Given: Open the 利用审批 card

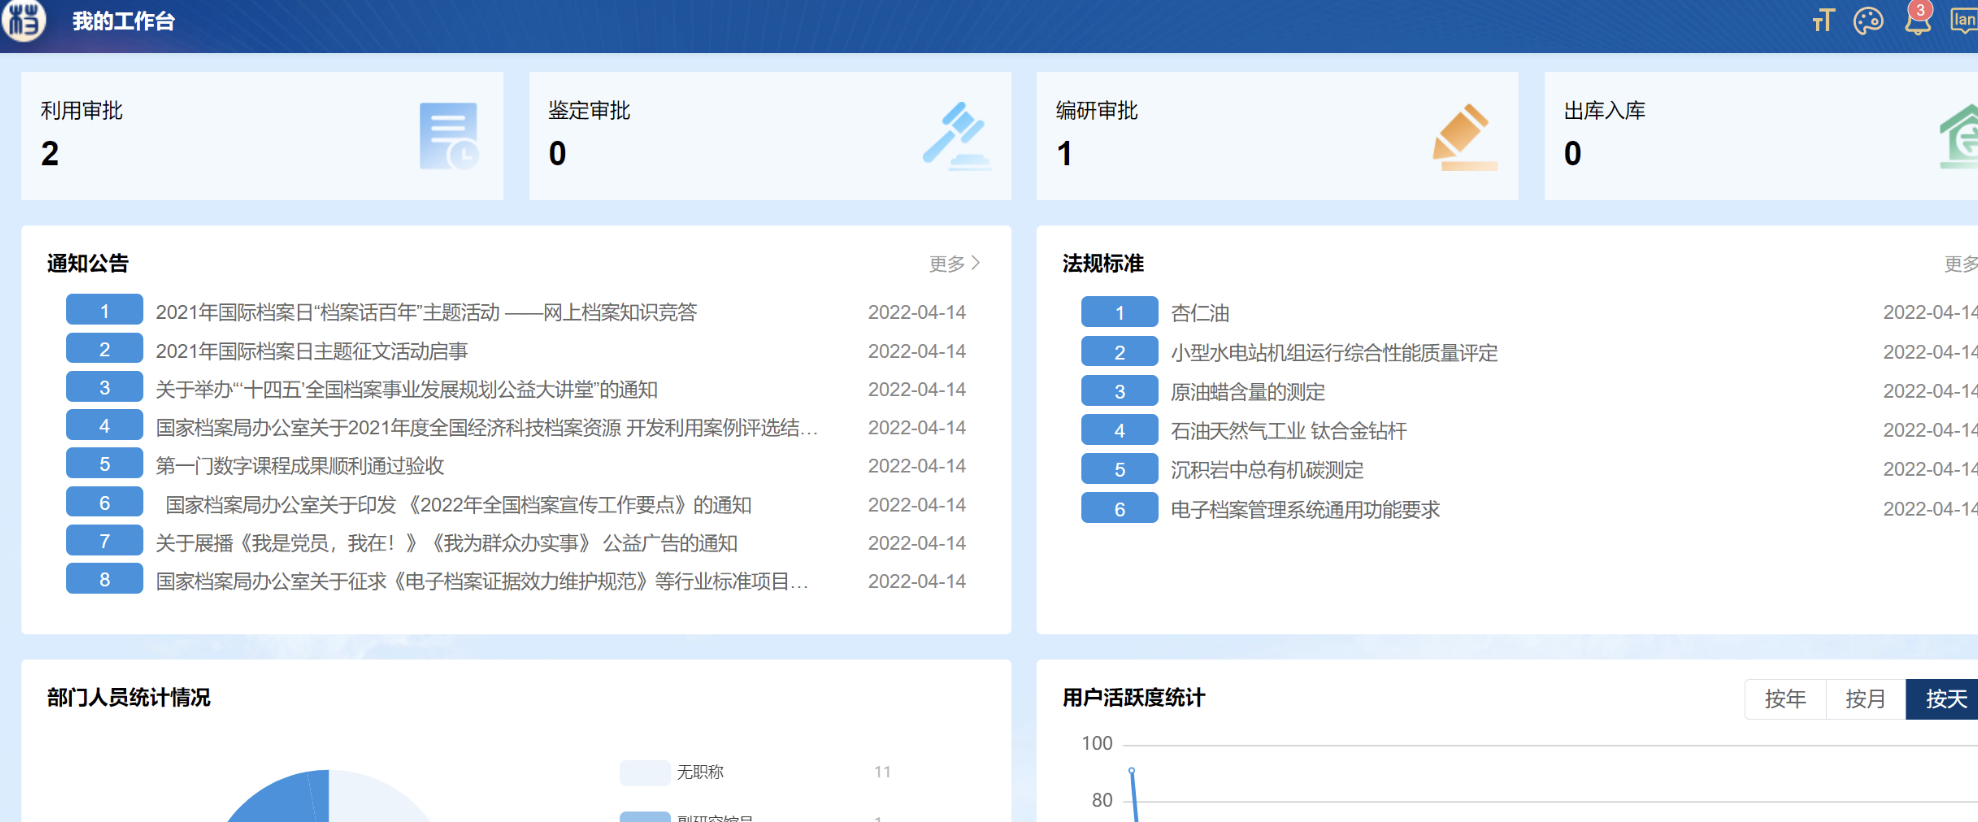Looking at the screenshot, I should pyautogui.click(x=262, y=136).
